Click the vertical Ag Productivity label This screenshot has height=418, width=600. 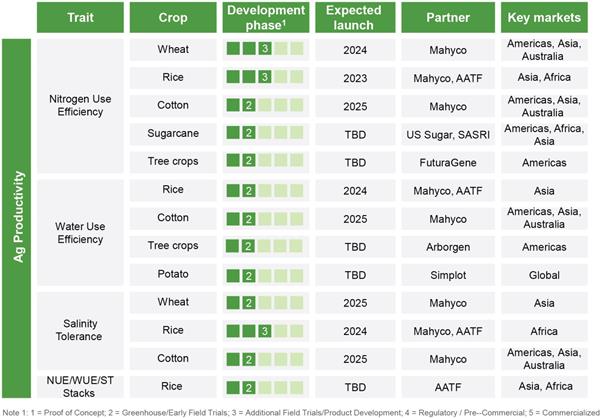tap(19, 218)
